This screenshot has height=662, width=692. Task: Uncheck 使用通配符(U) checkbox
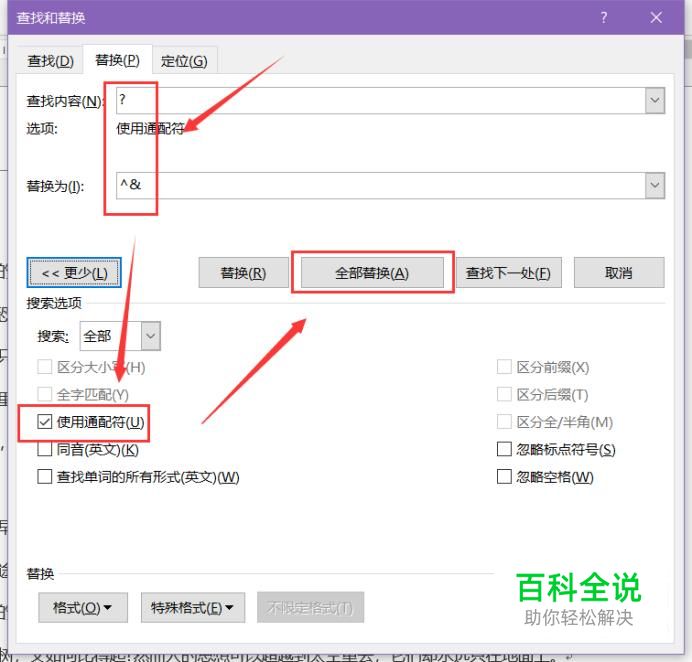pos(45,422)
